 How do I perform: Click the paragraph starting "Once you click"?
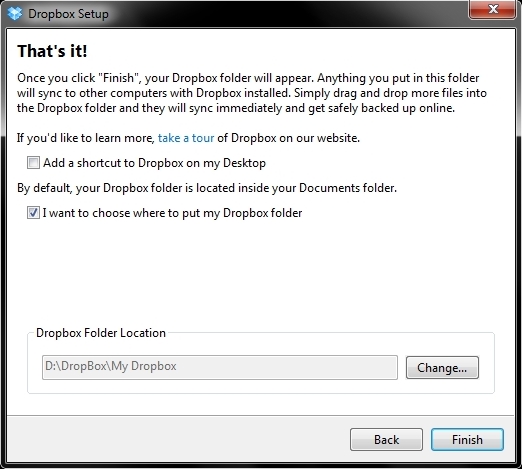(252, 93)
